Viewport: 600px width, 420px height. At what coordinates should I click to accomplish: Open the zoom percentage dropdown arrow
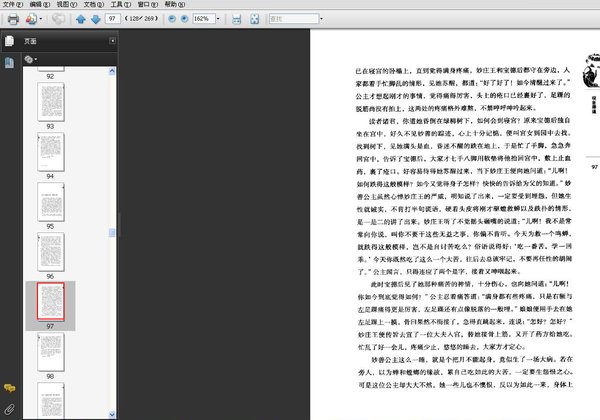220,19
